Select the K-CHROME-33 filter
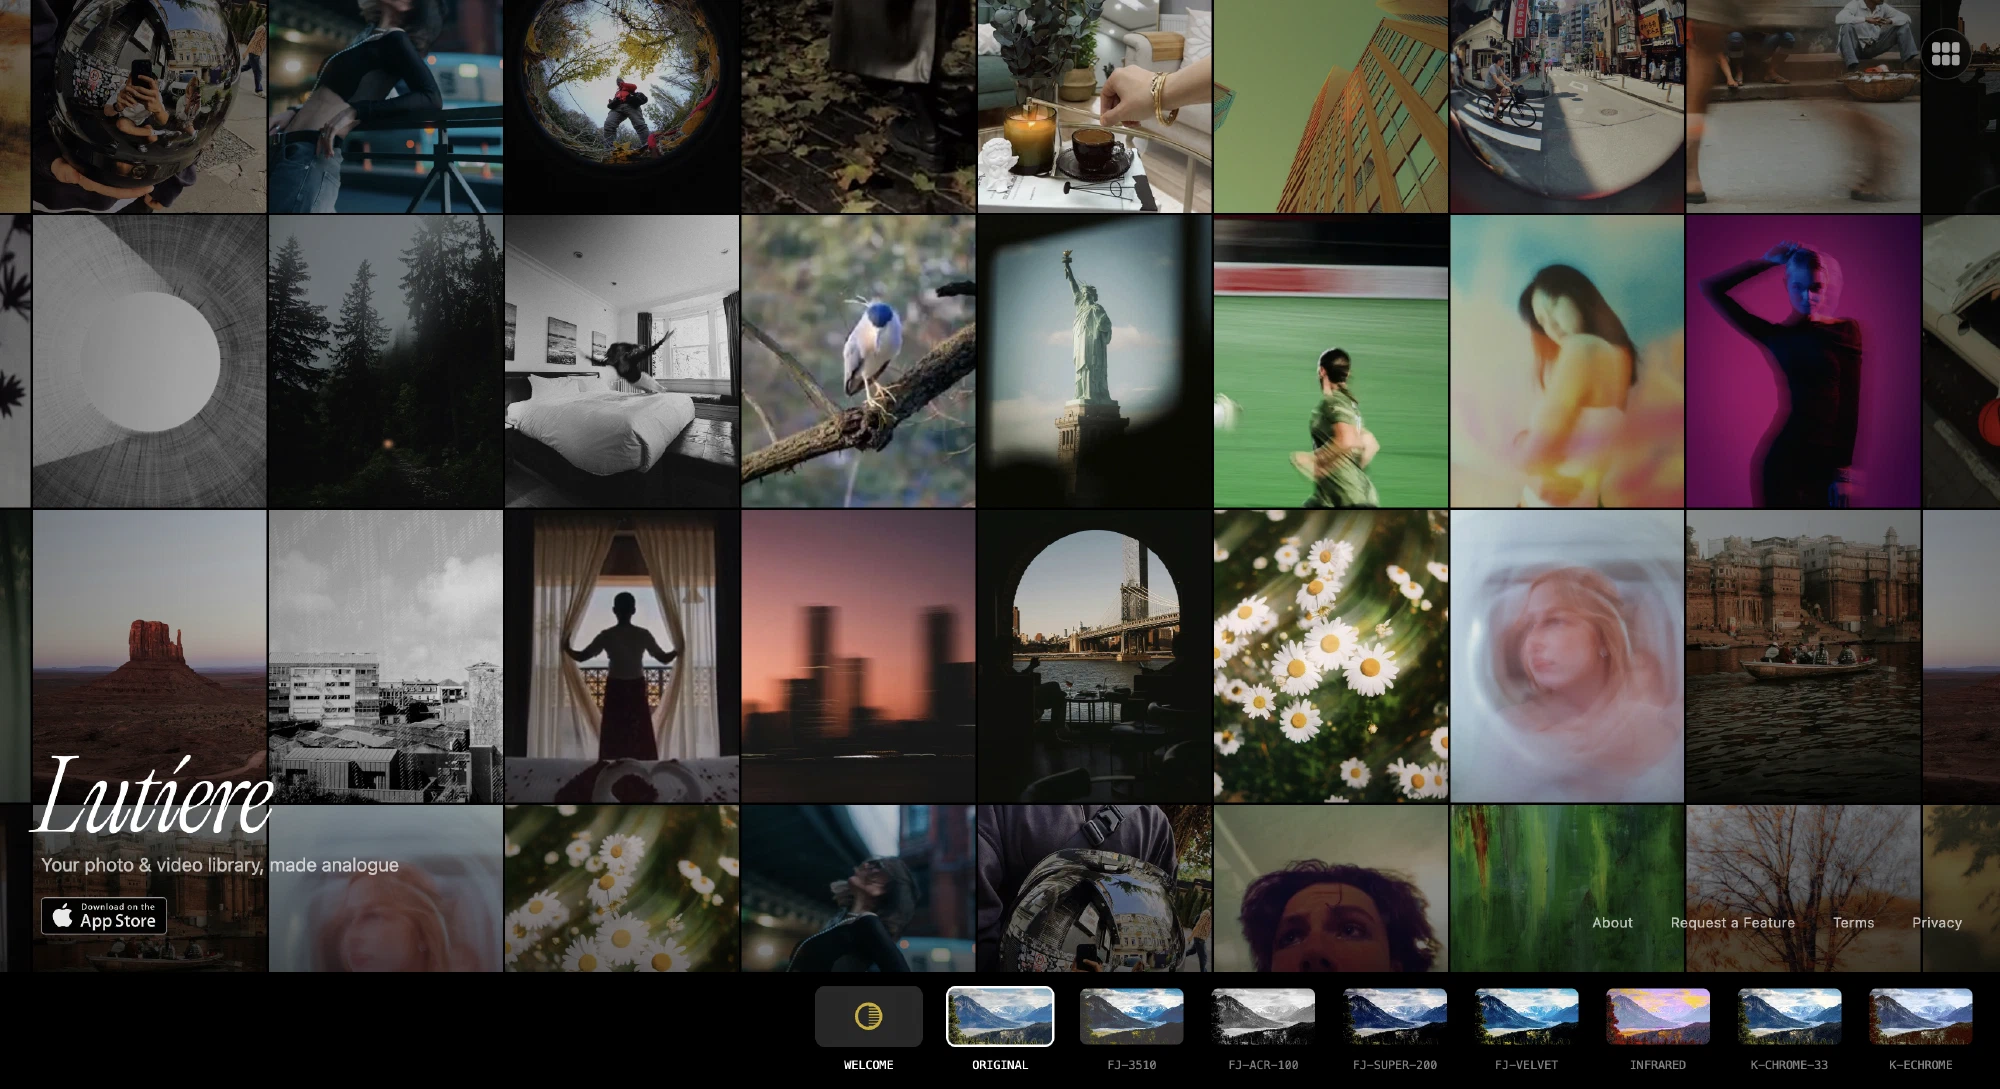The image size is (2000, 1089). click(1789, 1016)
